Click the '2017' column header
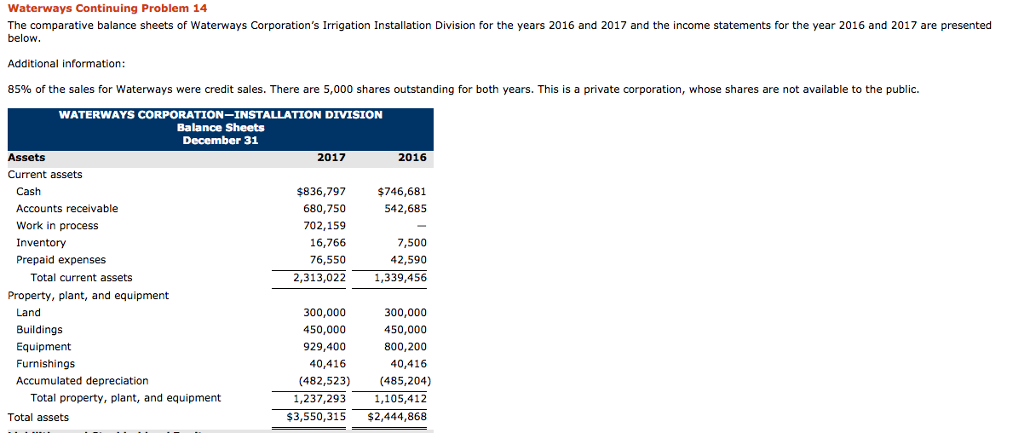The width and height of the screenshot is (1024, 433). [331, 157]
